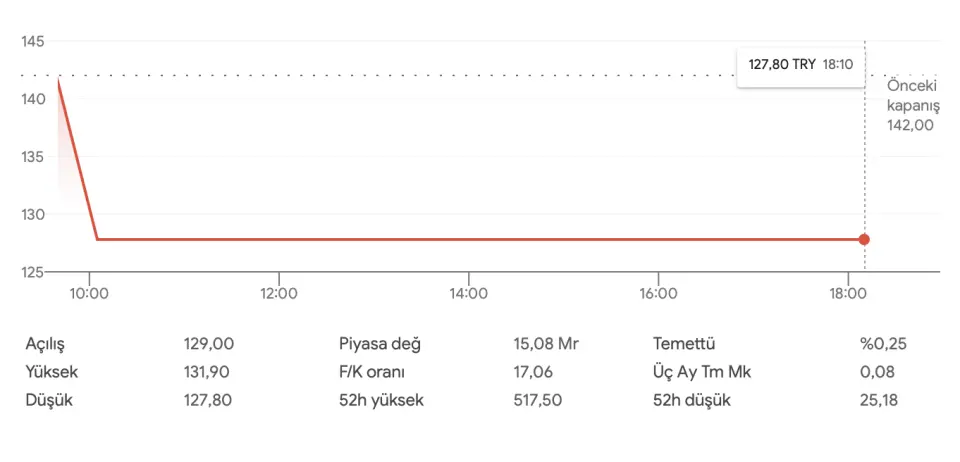The image size is (960, 462).
Task: Click the Yüksek value 131,90
Action: (208, 372)
